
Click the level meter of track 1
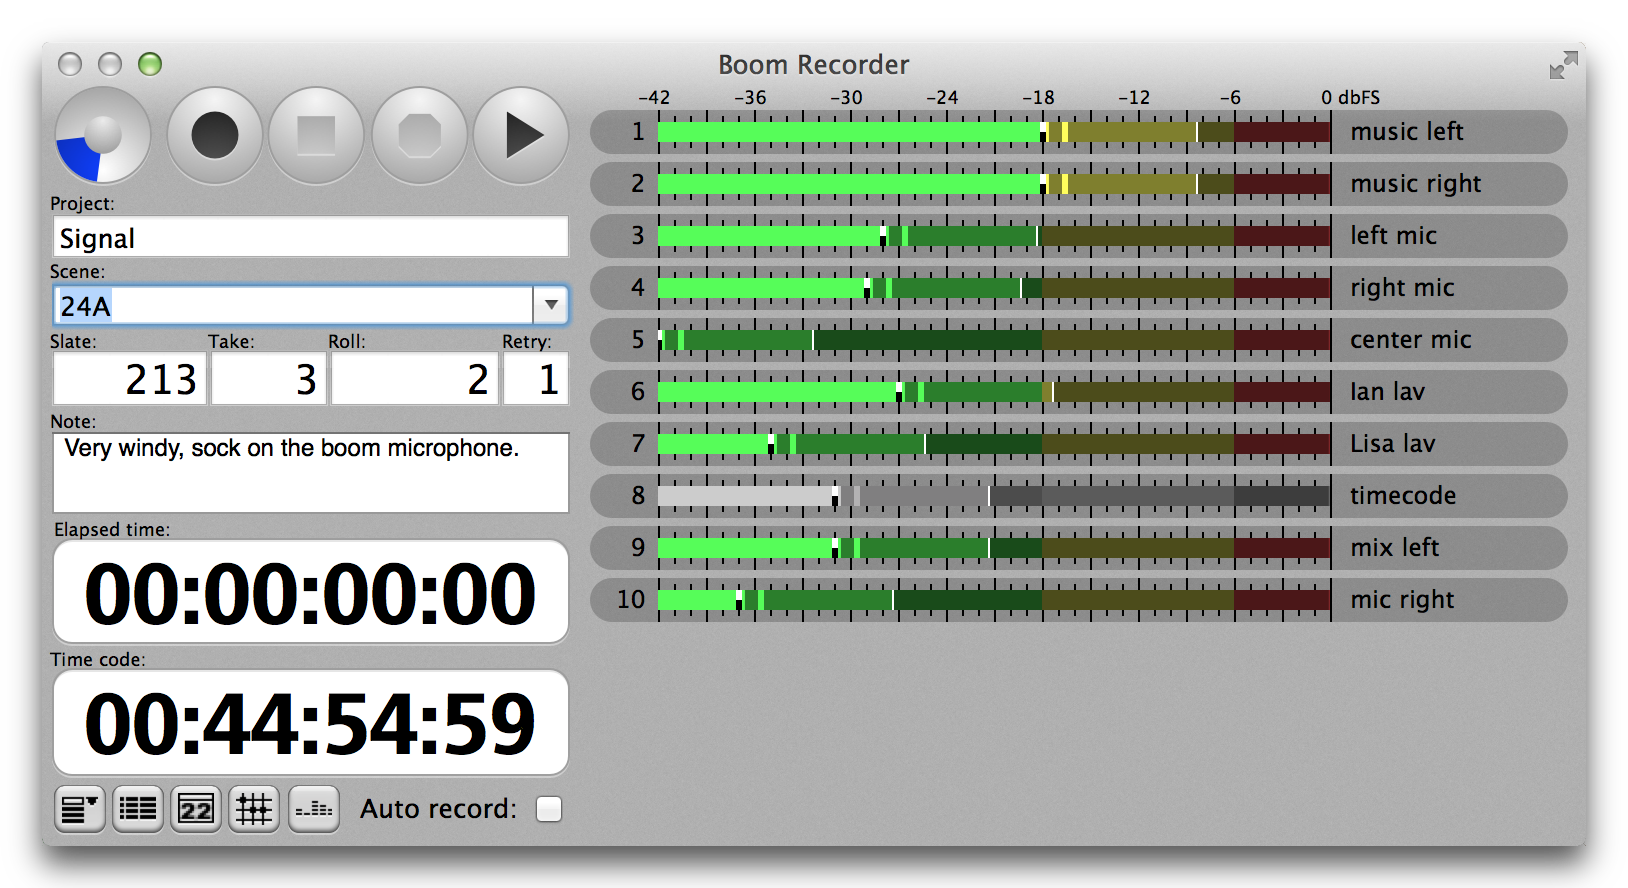coord(994,132)
